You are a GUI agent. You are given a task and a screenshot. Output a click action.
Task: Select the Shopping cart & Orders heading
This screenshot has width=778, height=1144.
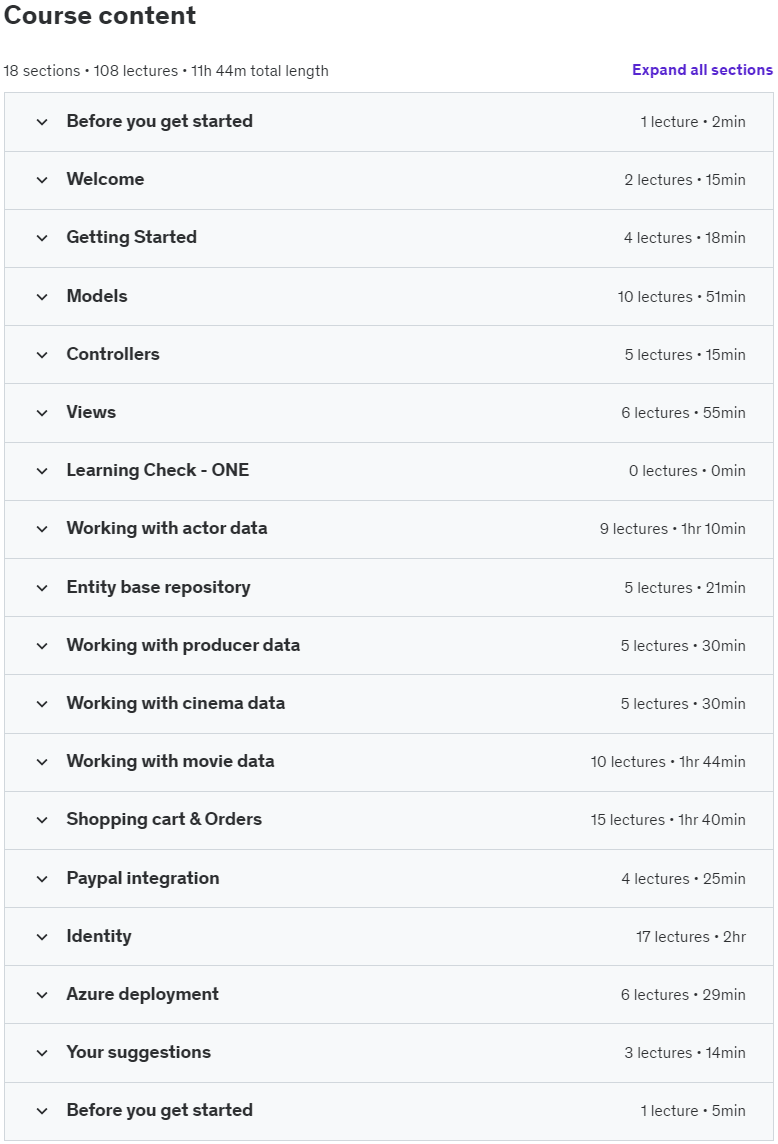pyautogui.click(x=164, y=819)
